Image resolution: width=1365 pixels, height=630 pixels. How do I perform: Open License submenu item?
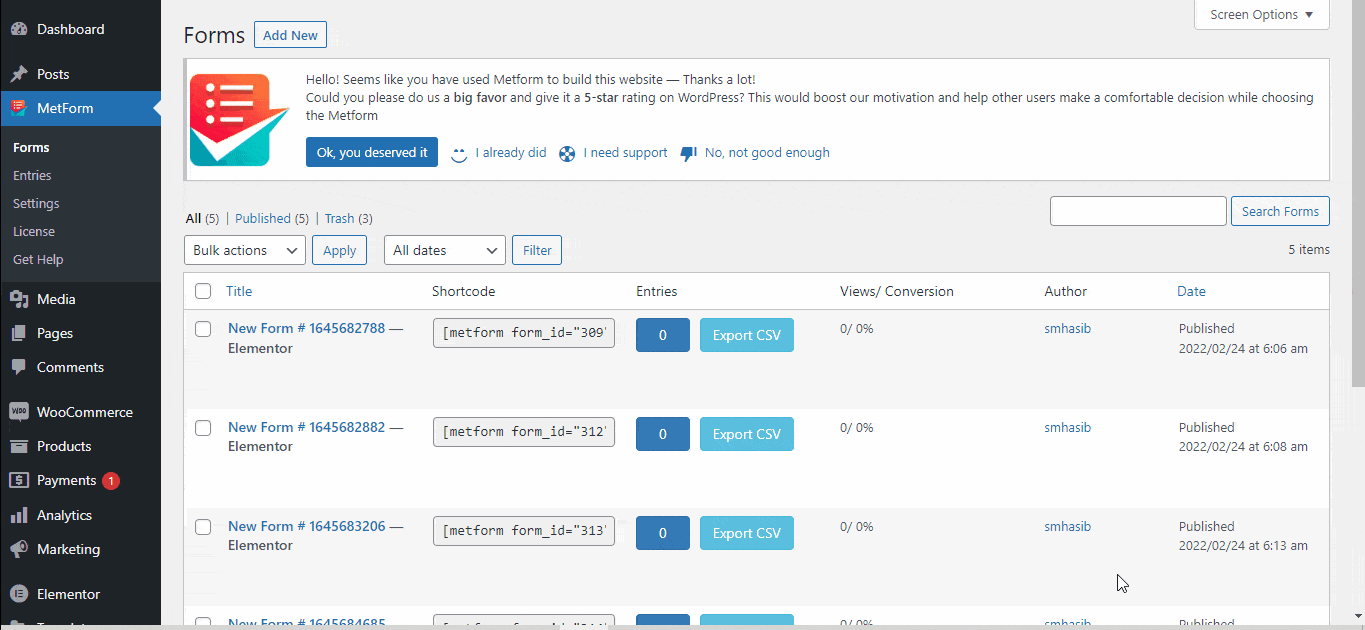(34, 231)
